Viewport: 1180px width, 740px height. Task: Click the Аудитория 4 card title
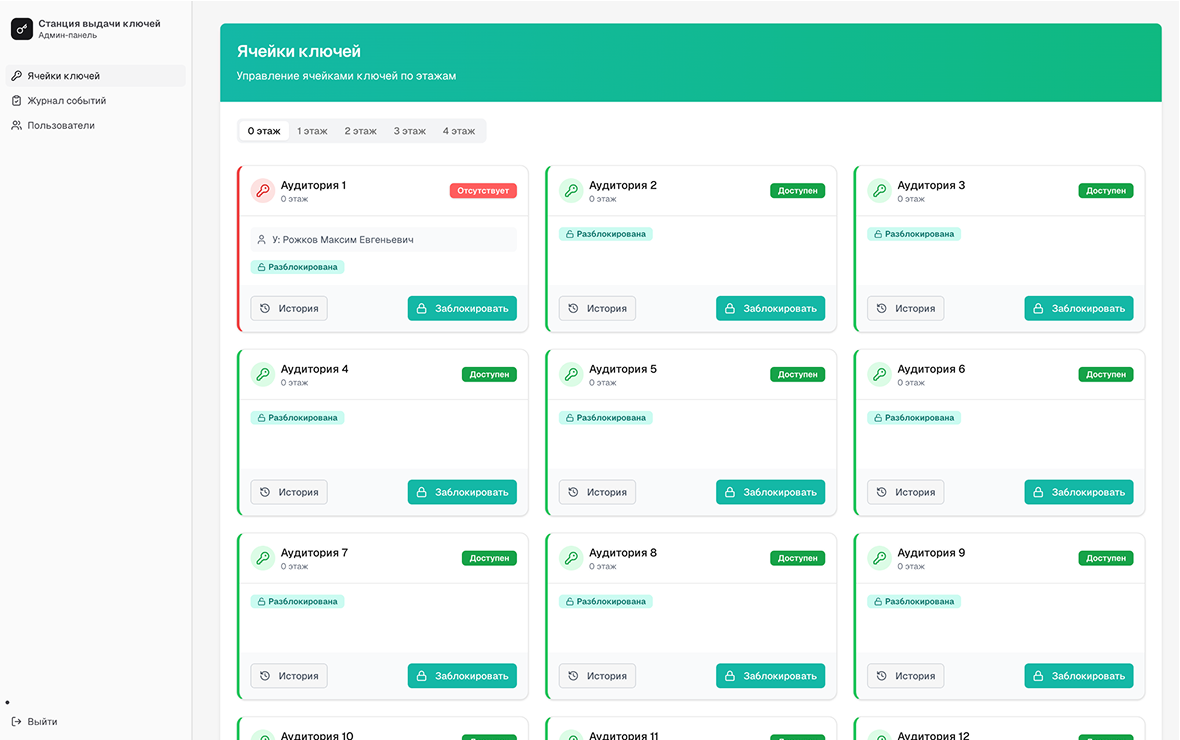pos(315,369)
